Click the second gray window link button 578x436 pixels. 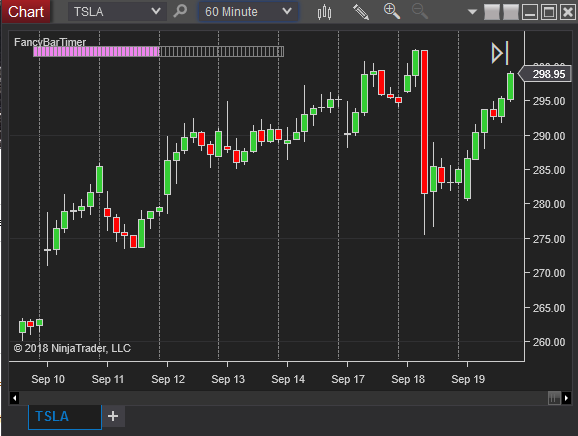[x=511, y=12]
